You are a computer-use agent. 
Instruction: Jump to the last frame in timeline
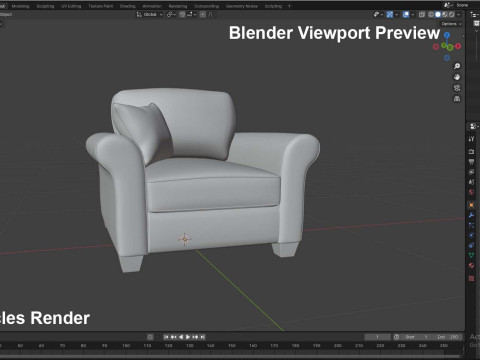(203, 337)
